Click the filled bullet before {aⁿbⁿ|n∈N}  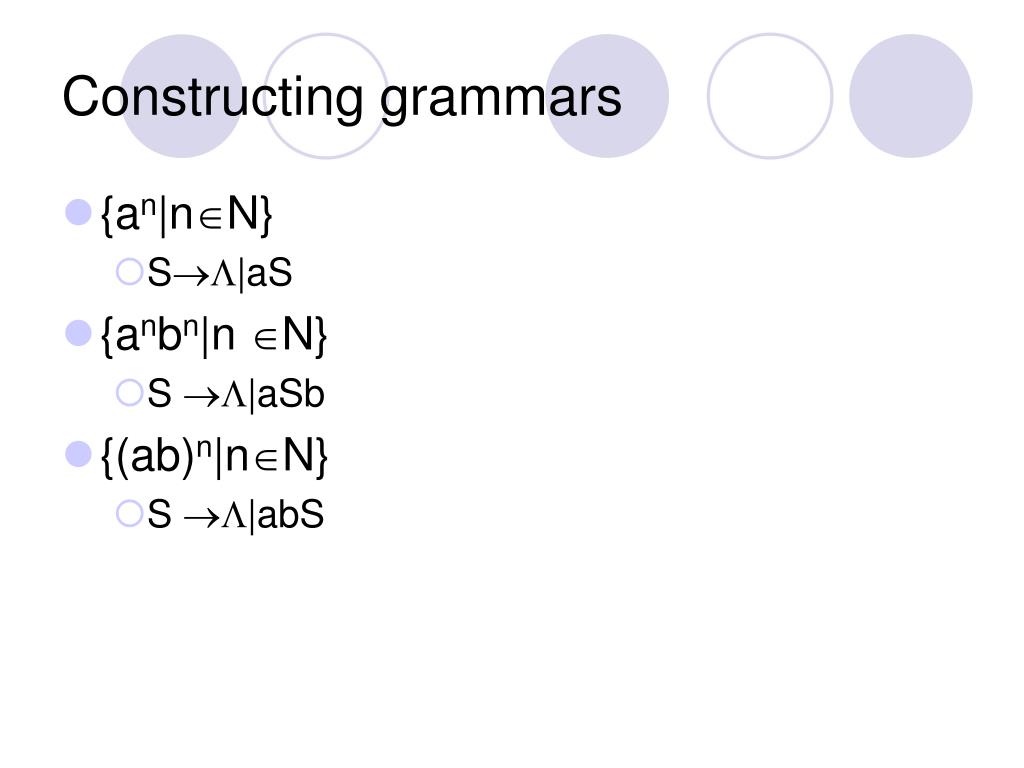(x=79, y=334)
